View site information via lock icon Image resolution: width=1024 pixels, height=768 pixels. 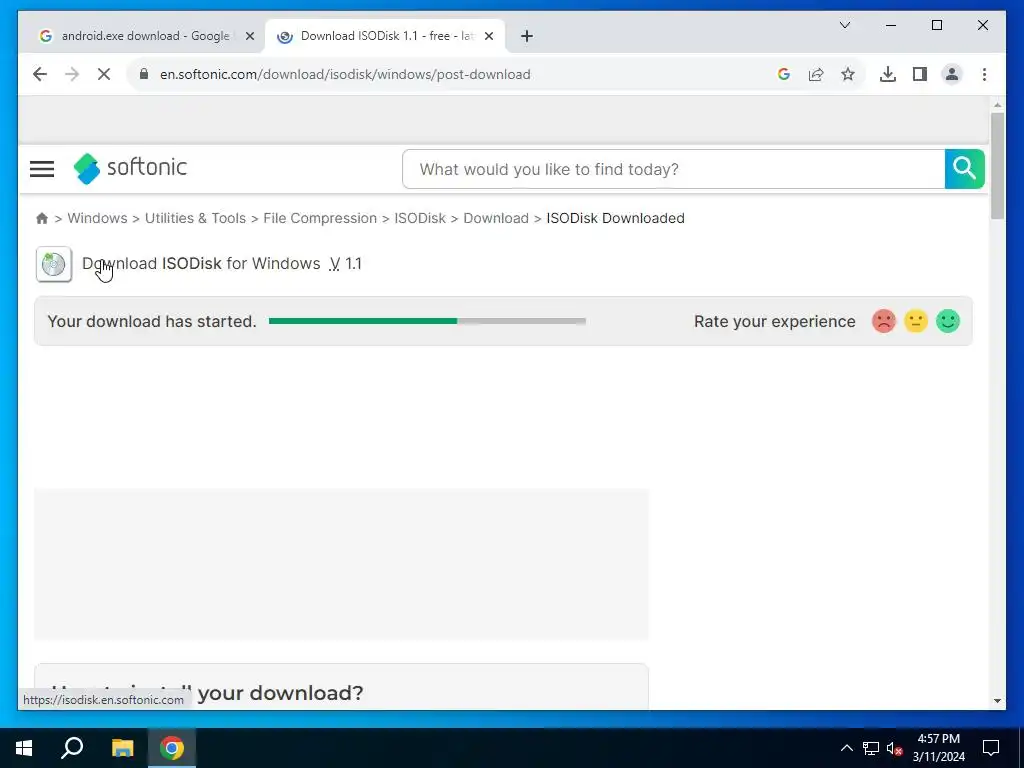click(x=144, y=74)
